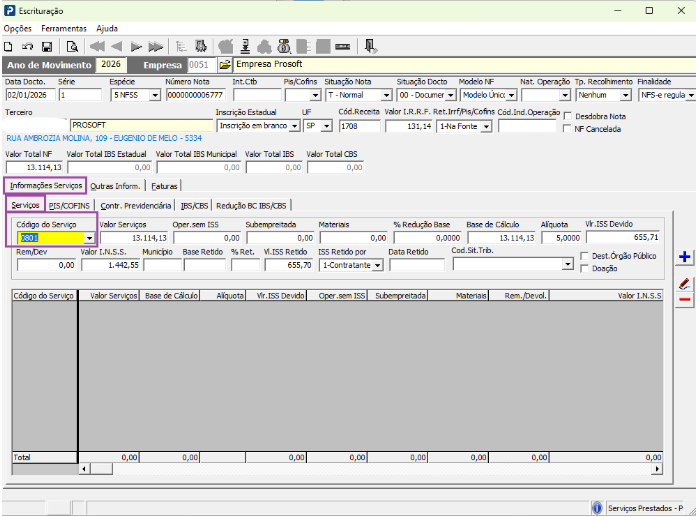Switch to Faturas tab
The height and width of the screenshot is (517, 696).
(x=164, y=186)
